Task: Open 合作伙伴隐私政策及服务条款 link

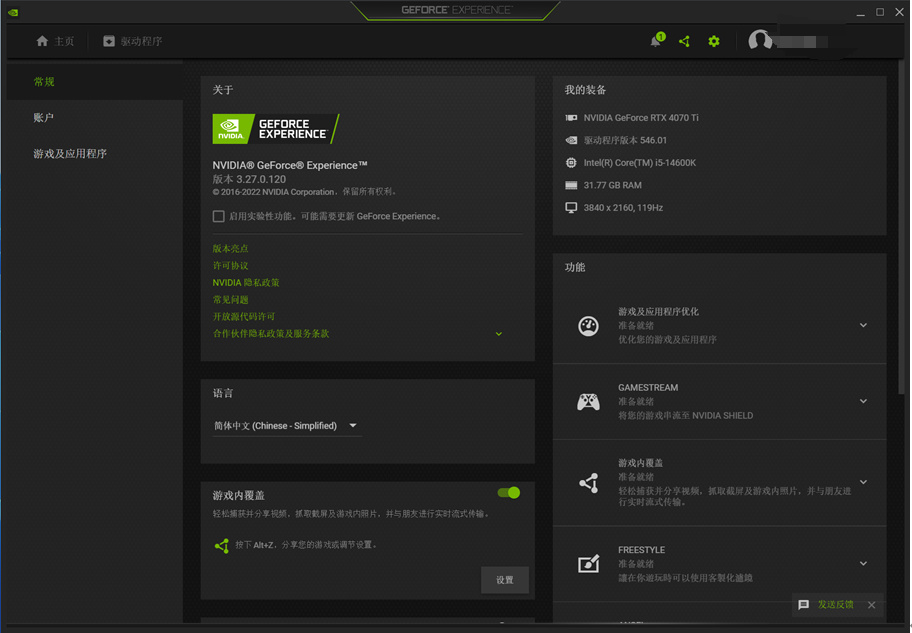Action: tap(270, 333)
